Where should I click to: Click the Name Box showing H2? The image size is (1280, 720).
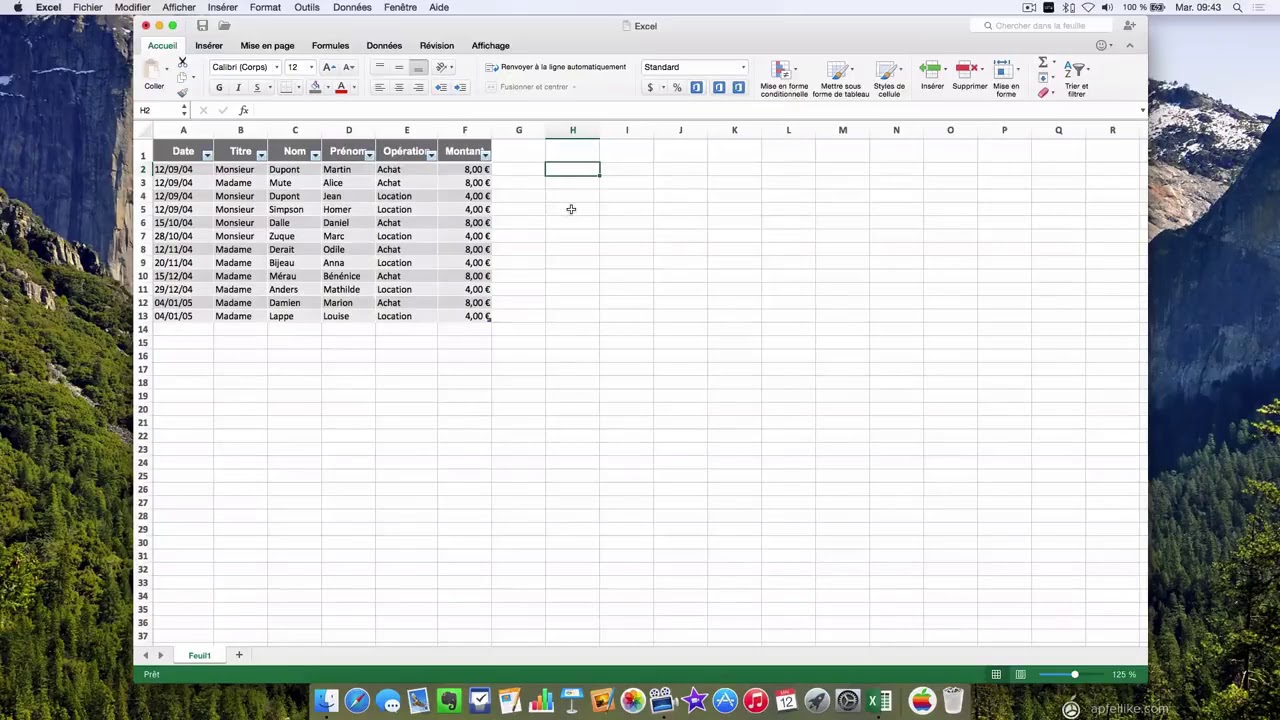click(x=159, y=110)
